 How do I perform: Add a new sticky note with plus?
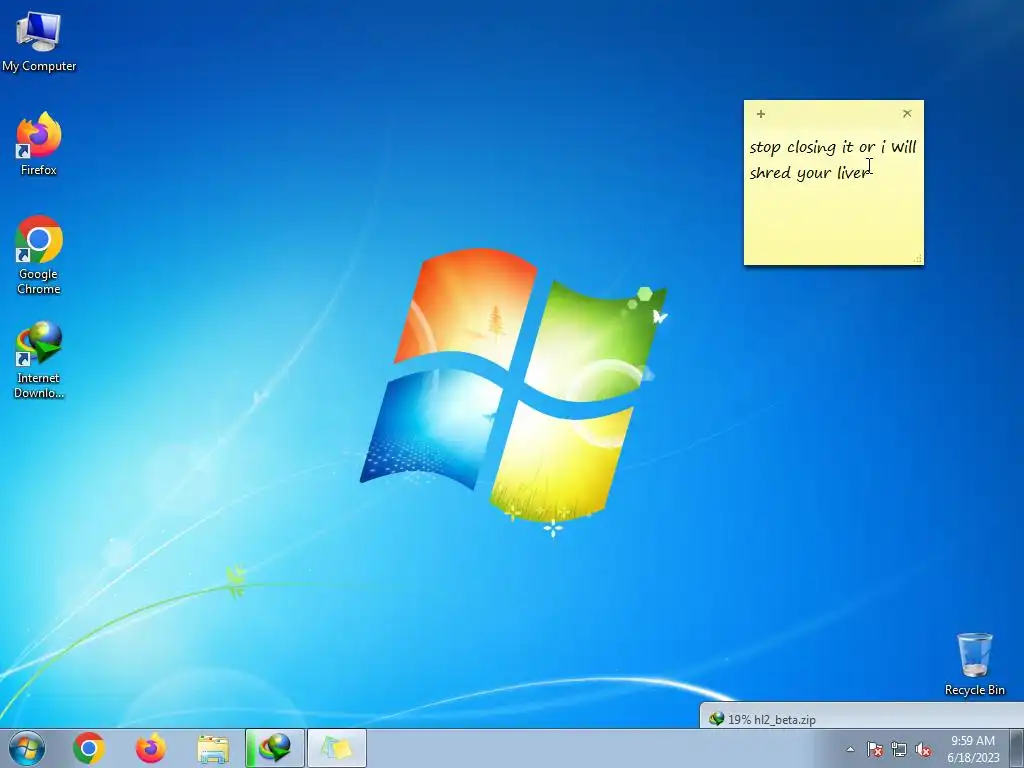[761, 114]
